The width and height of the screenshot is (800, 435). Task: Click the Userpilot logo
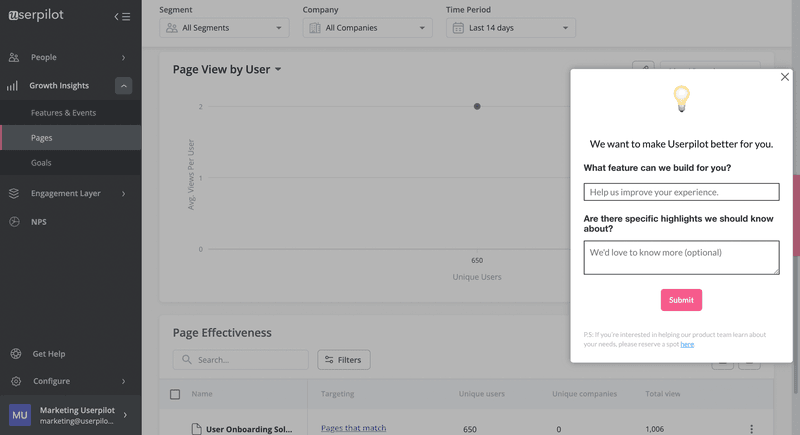click(36, 15)
